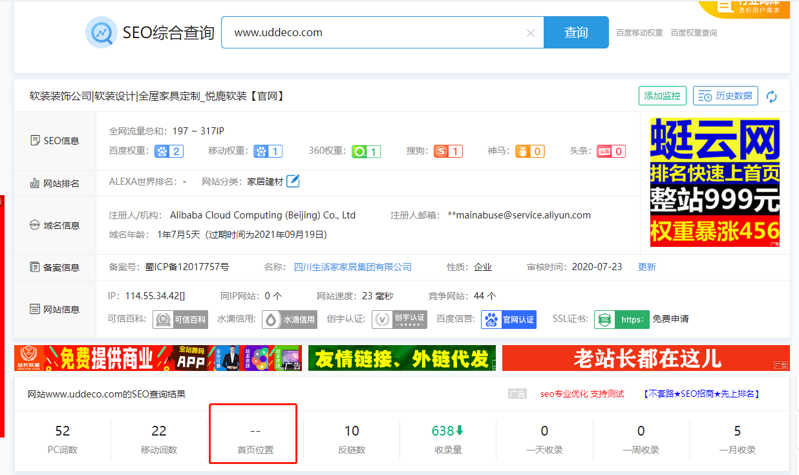Click the 360权重 badge icon
This screenshot has height=475, width=799.
click(366, 152)
